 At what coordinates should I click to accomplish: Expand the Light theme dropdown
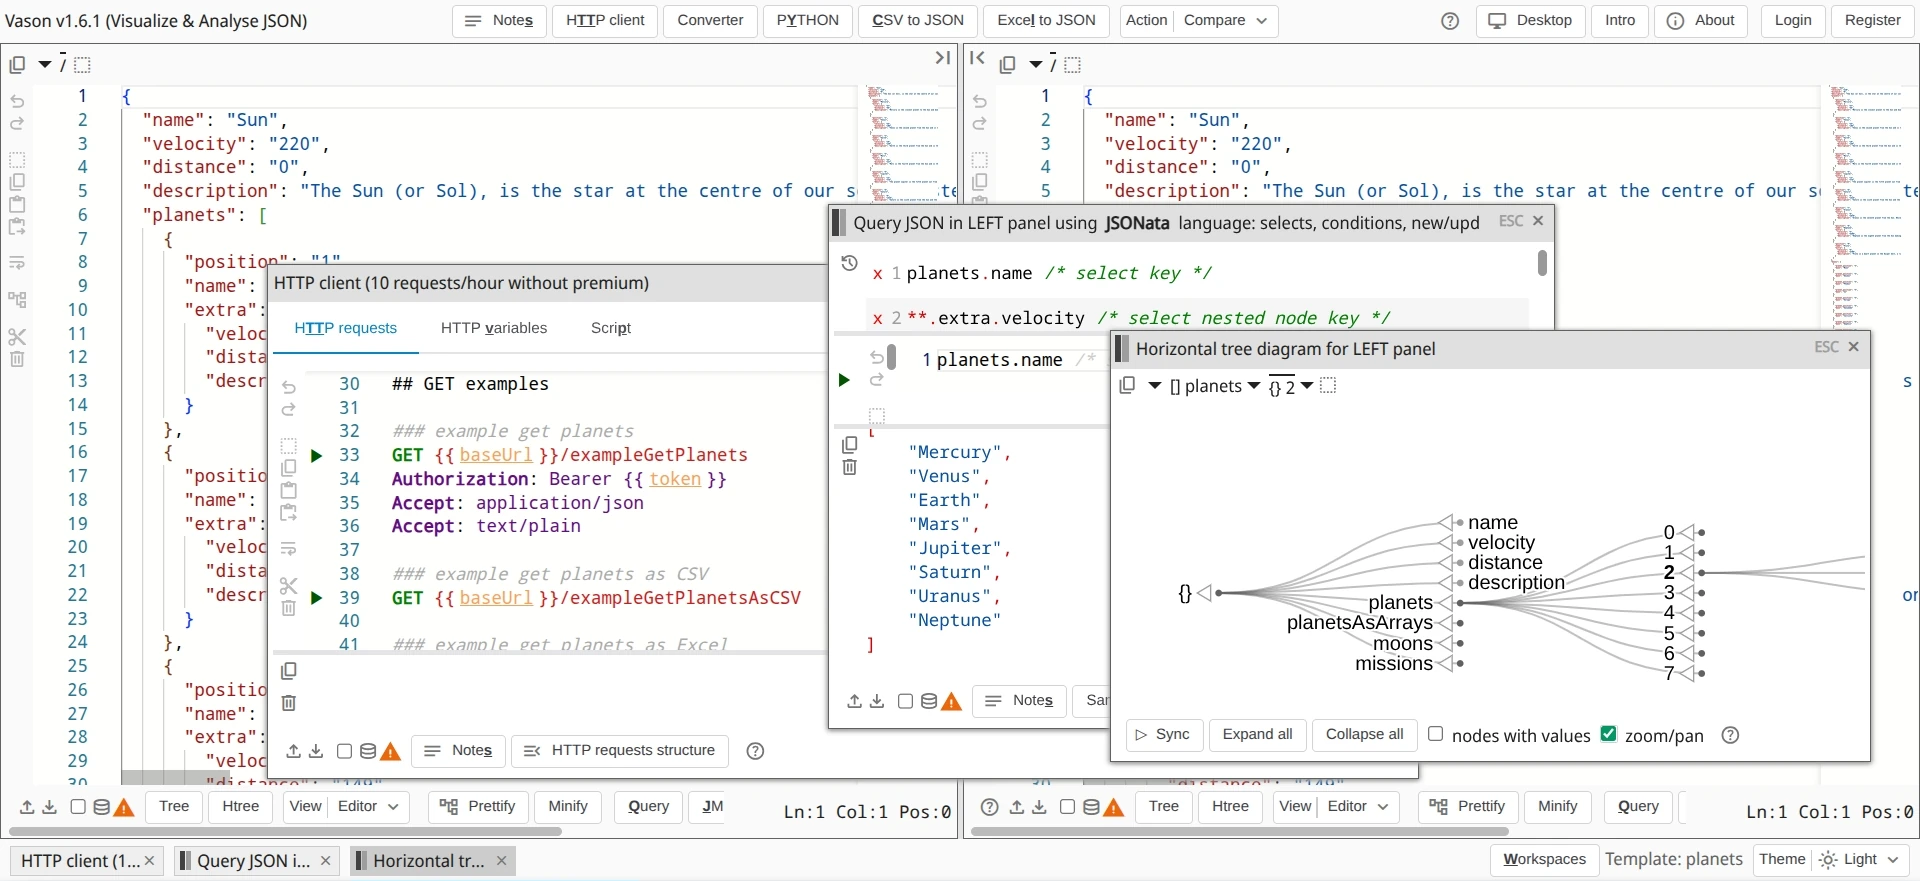[x=1859, y=860]
